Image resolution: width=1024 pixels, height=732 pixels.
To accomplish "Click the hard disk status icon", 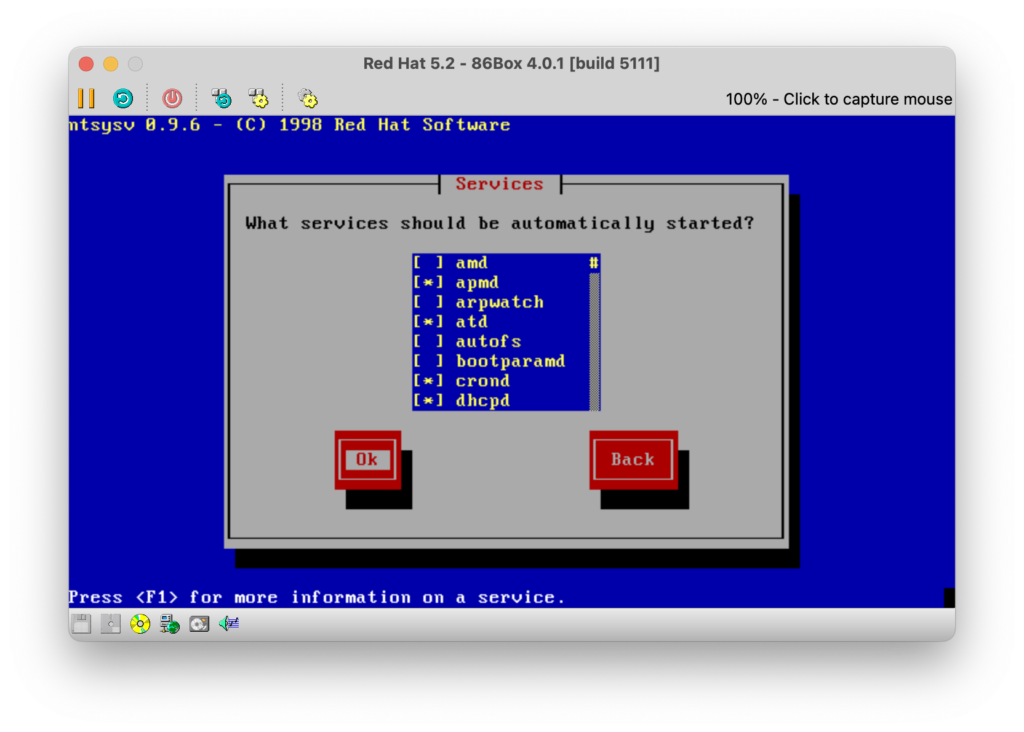I will click(x=199, y=624).
